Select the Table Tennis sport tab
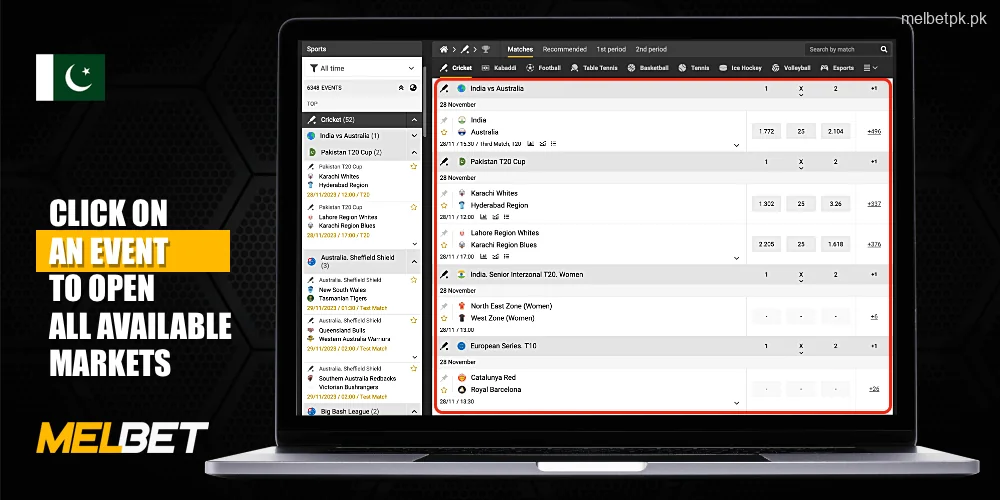Screen dimensions: 1000x500 click(x=594, y=68)
